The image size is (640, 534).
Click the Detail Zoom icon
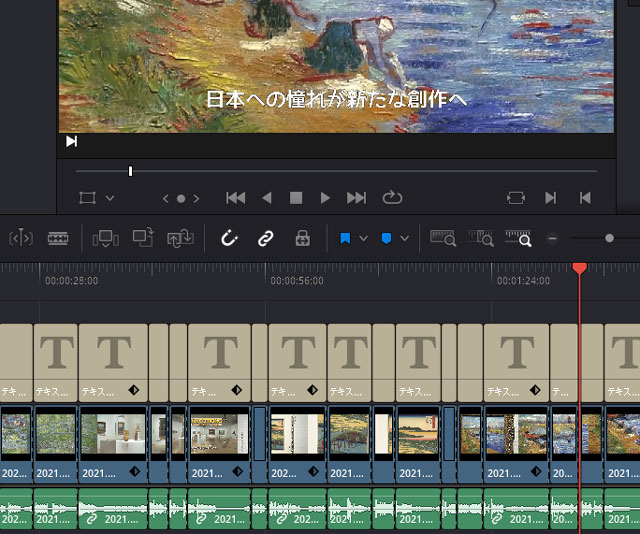pyautogui.click(x=481, y=238)
